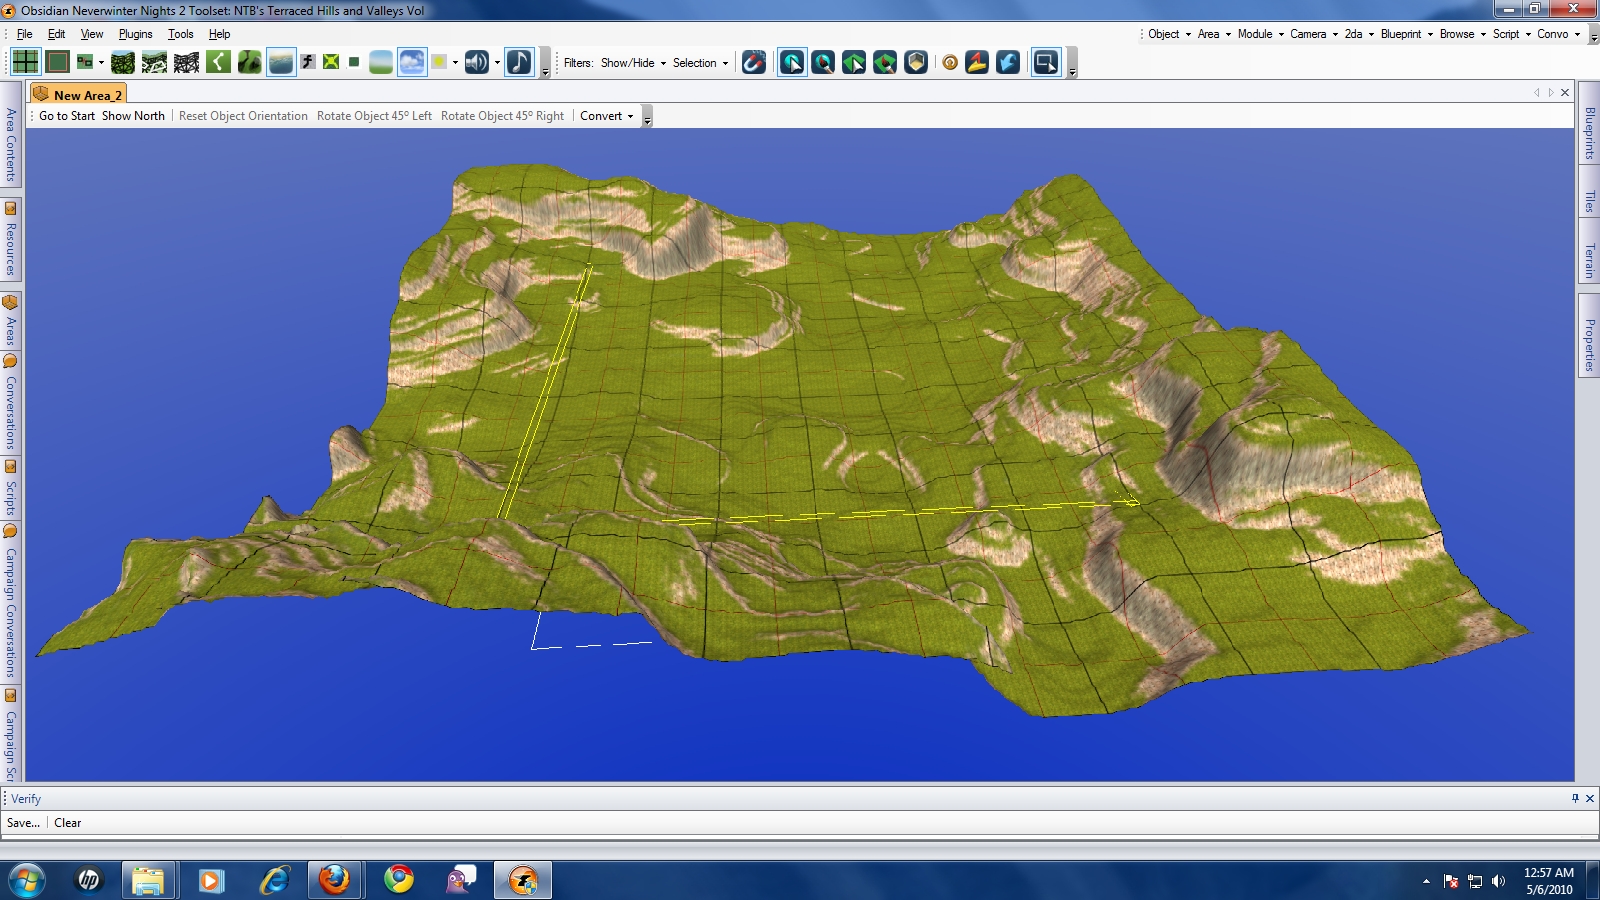Toggle the occupied tile grid display
This screenshot has width=1600, height=900.
pos(58,62)
